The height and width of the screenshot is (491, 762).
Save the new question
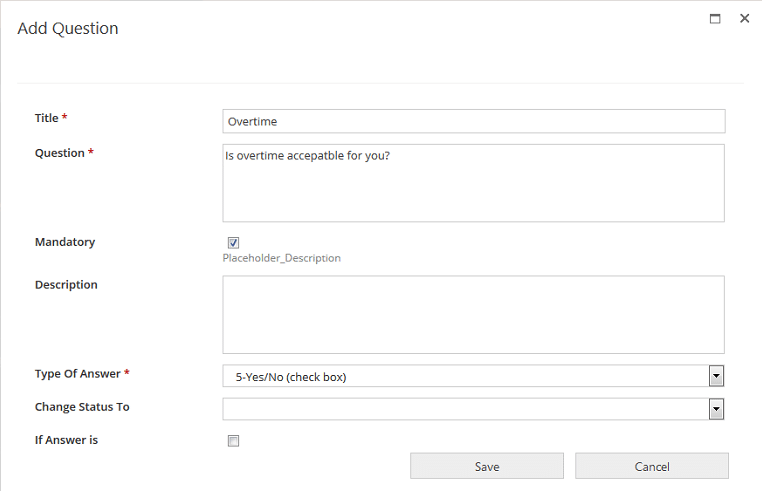click(487, 466)
